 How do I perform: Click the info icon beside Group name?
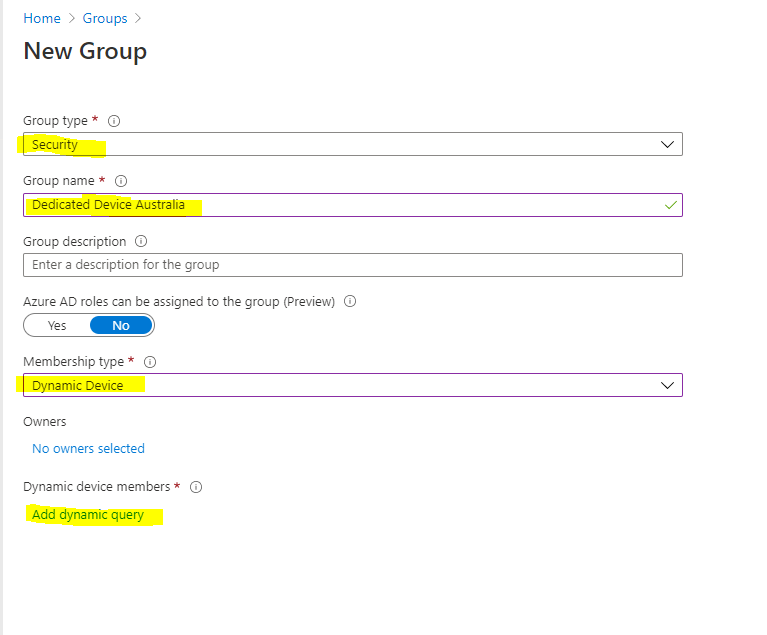point(121,181)
